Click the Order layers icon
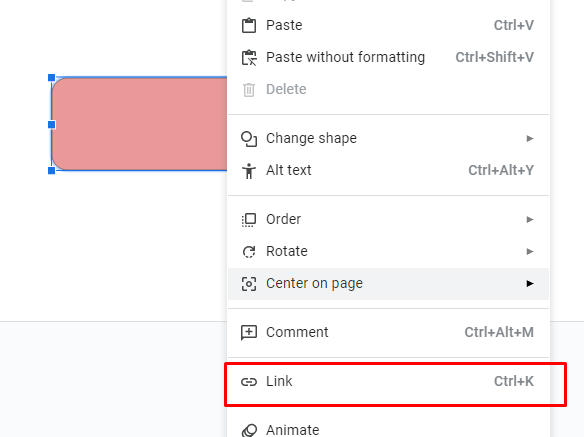This screenshot has width=584, height=437. point(249,220)
